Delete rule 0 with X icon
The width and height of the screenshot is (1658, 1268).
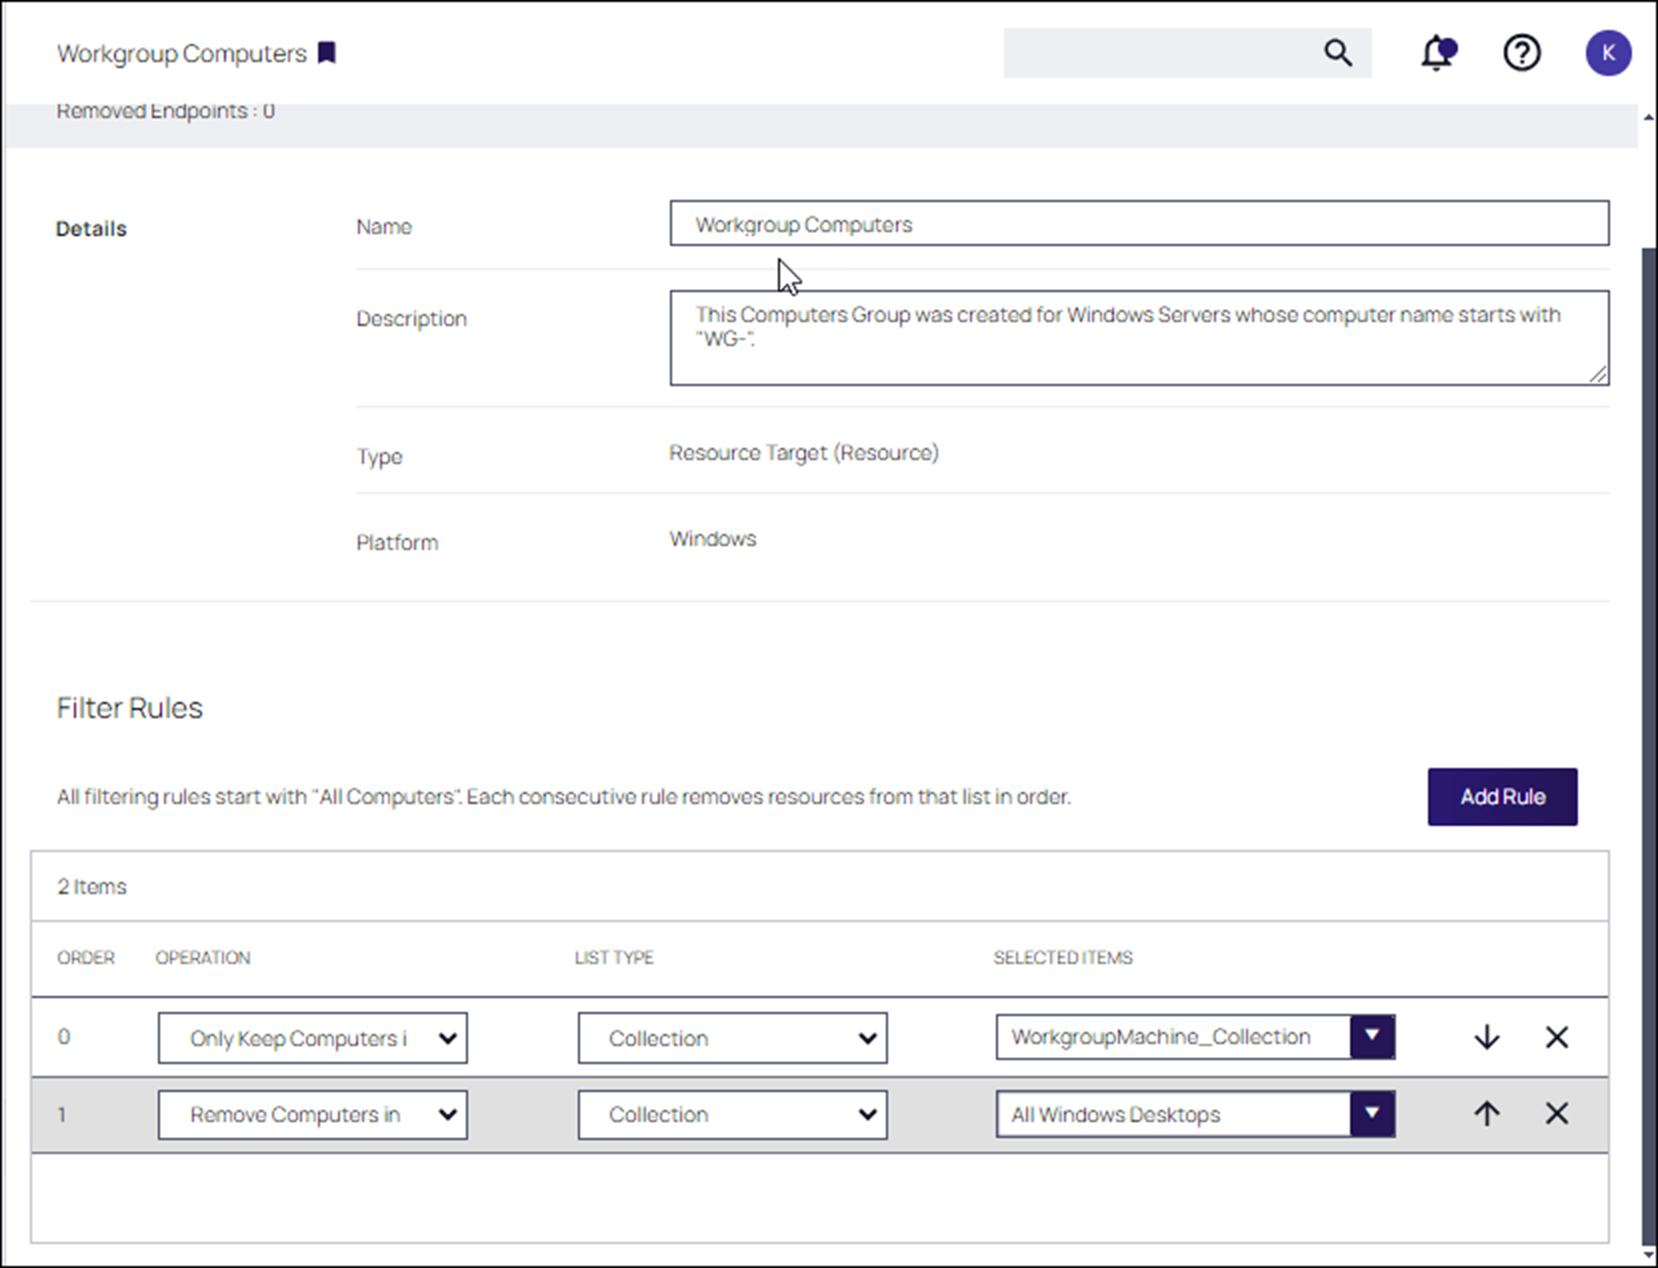[1556, 1037]
